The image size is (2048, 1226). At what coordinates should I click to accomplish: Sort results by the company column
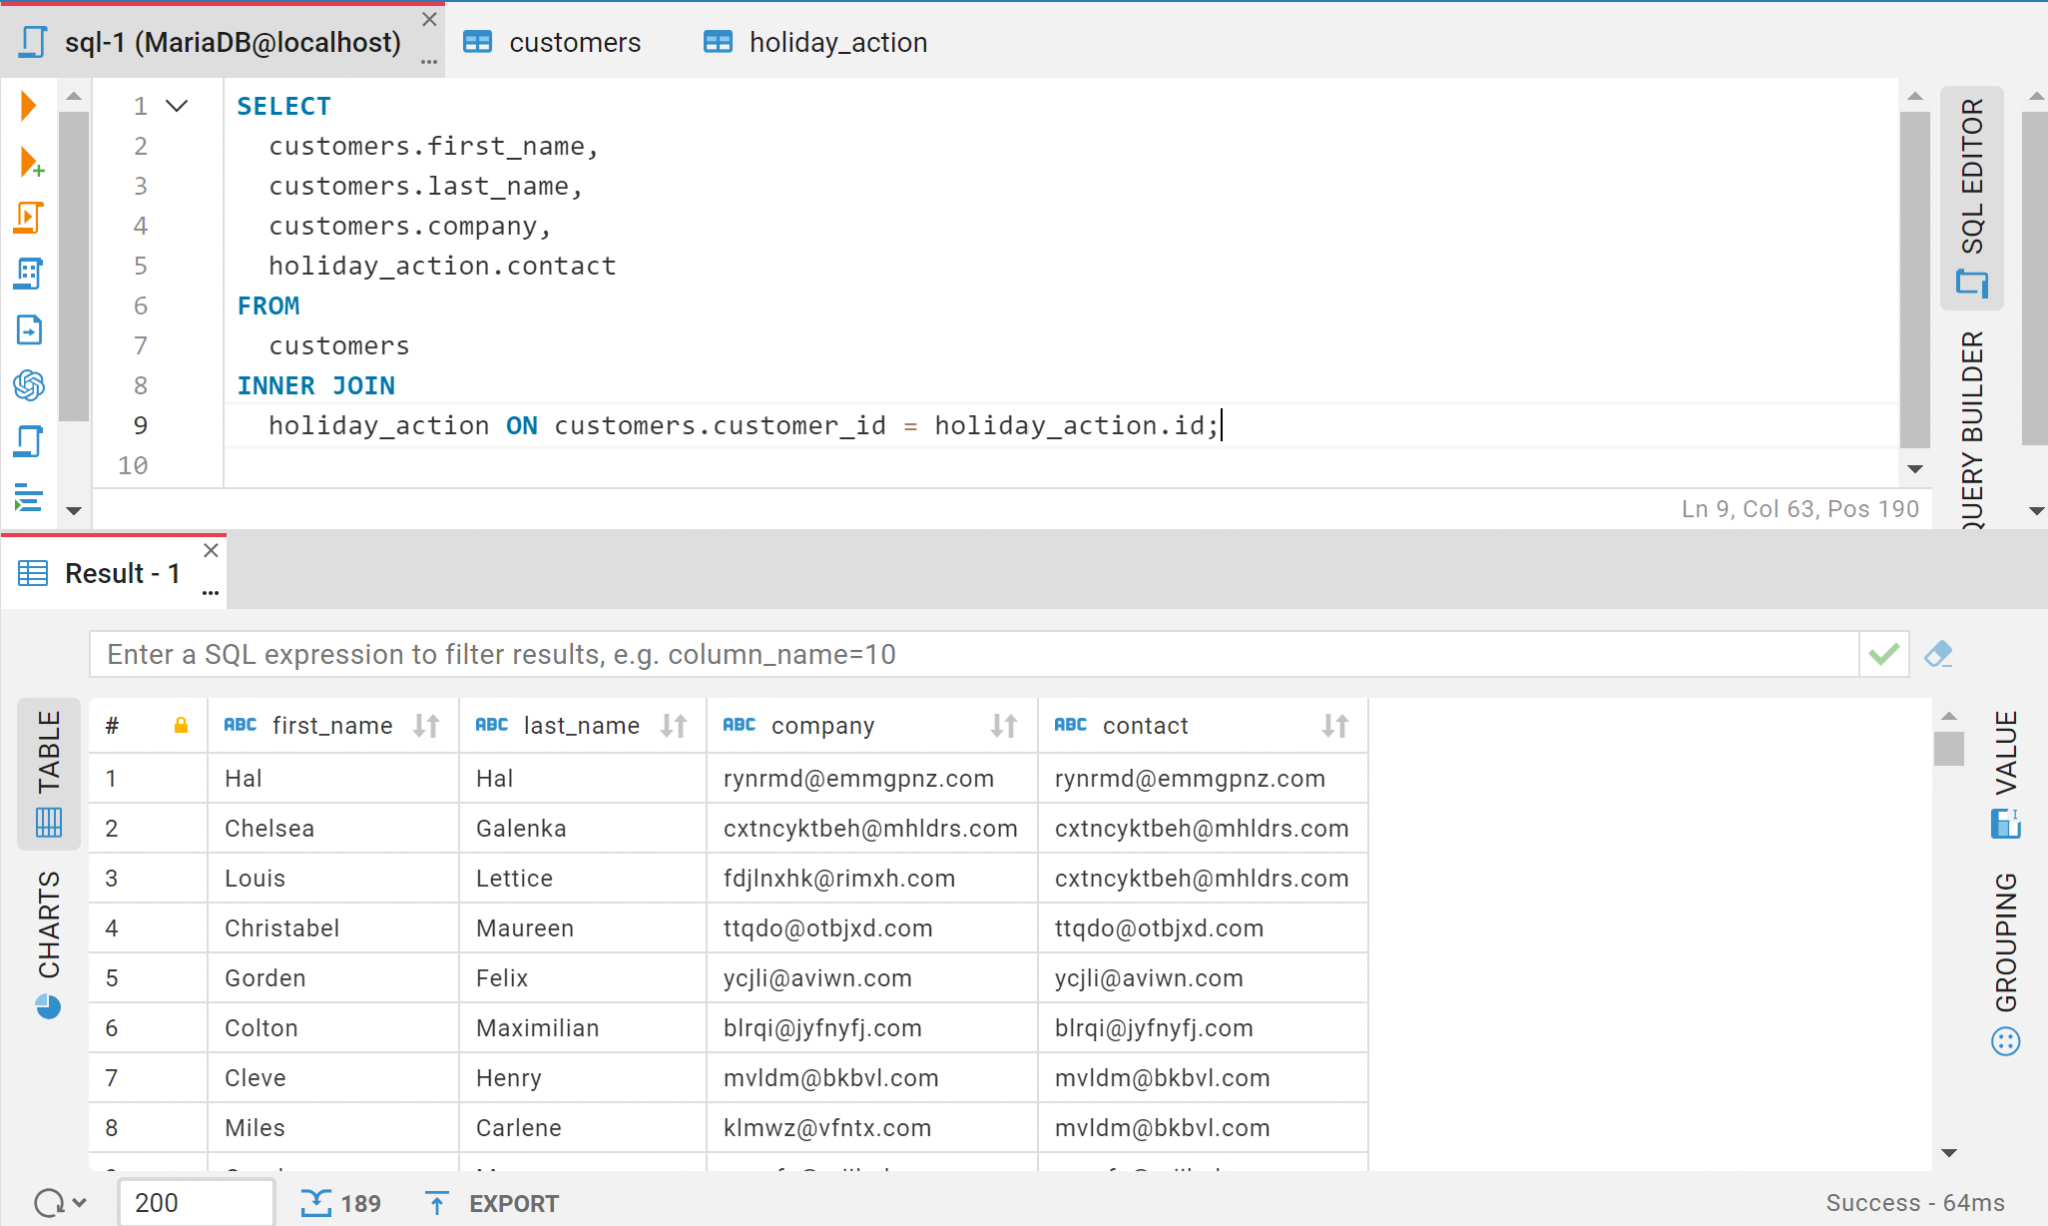1003,725
